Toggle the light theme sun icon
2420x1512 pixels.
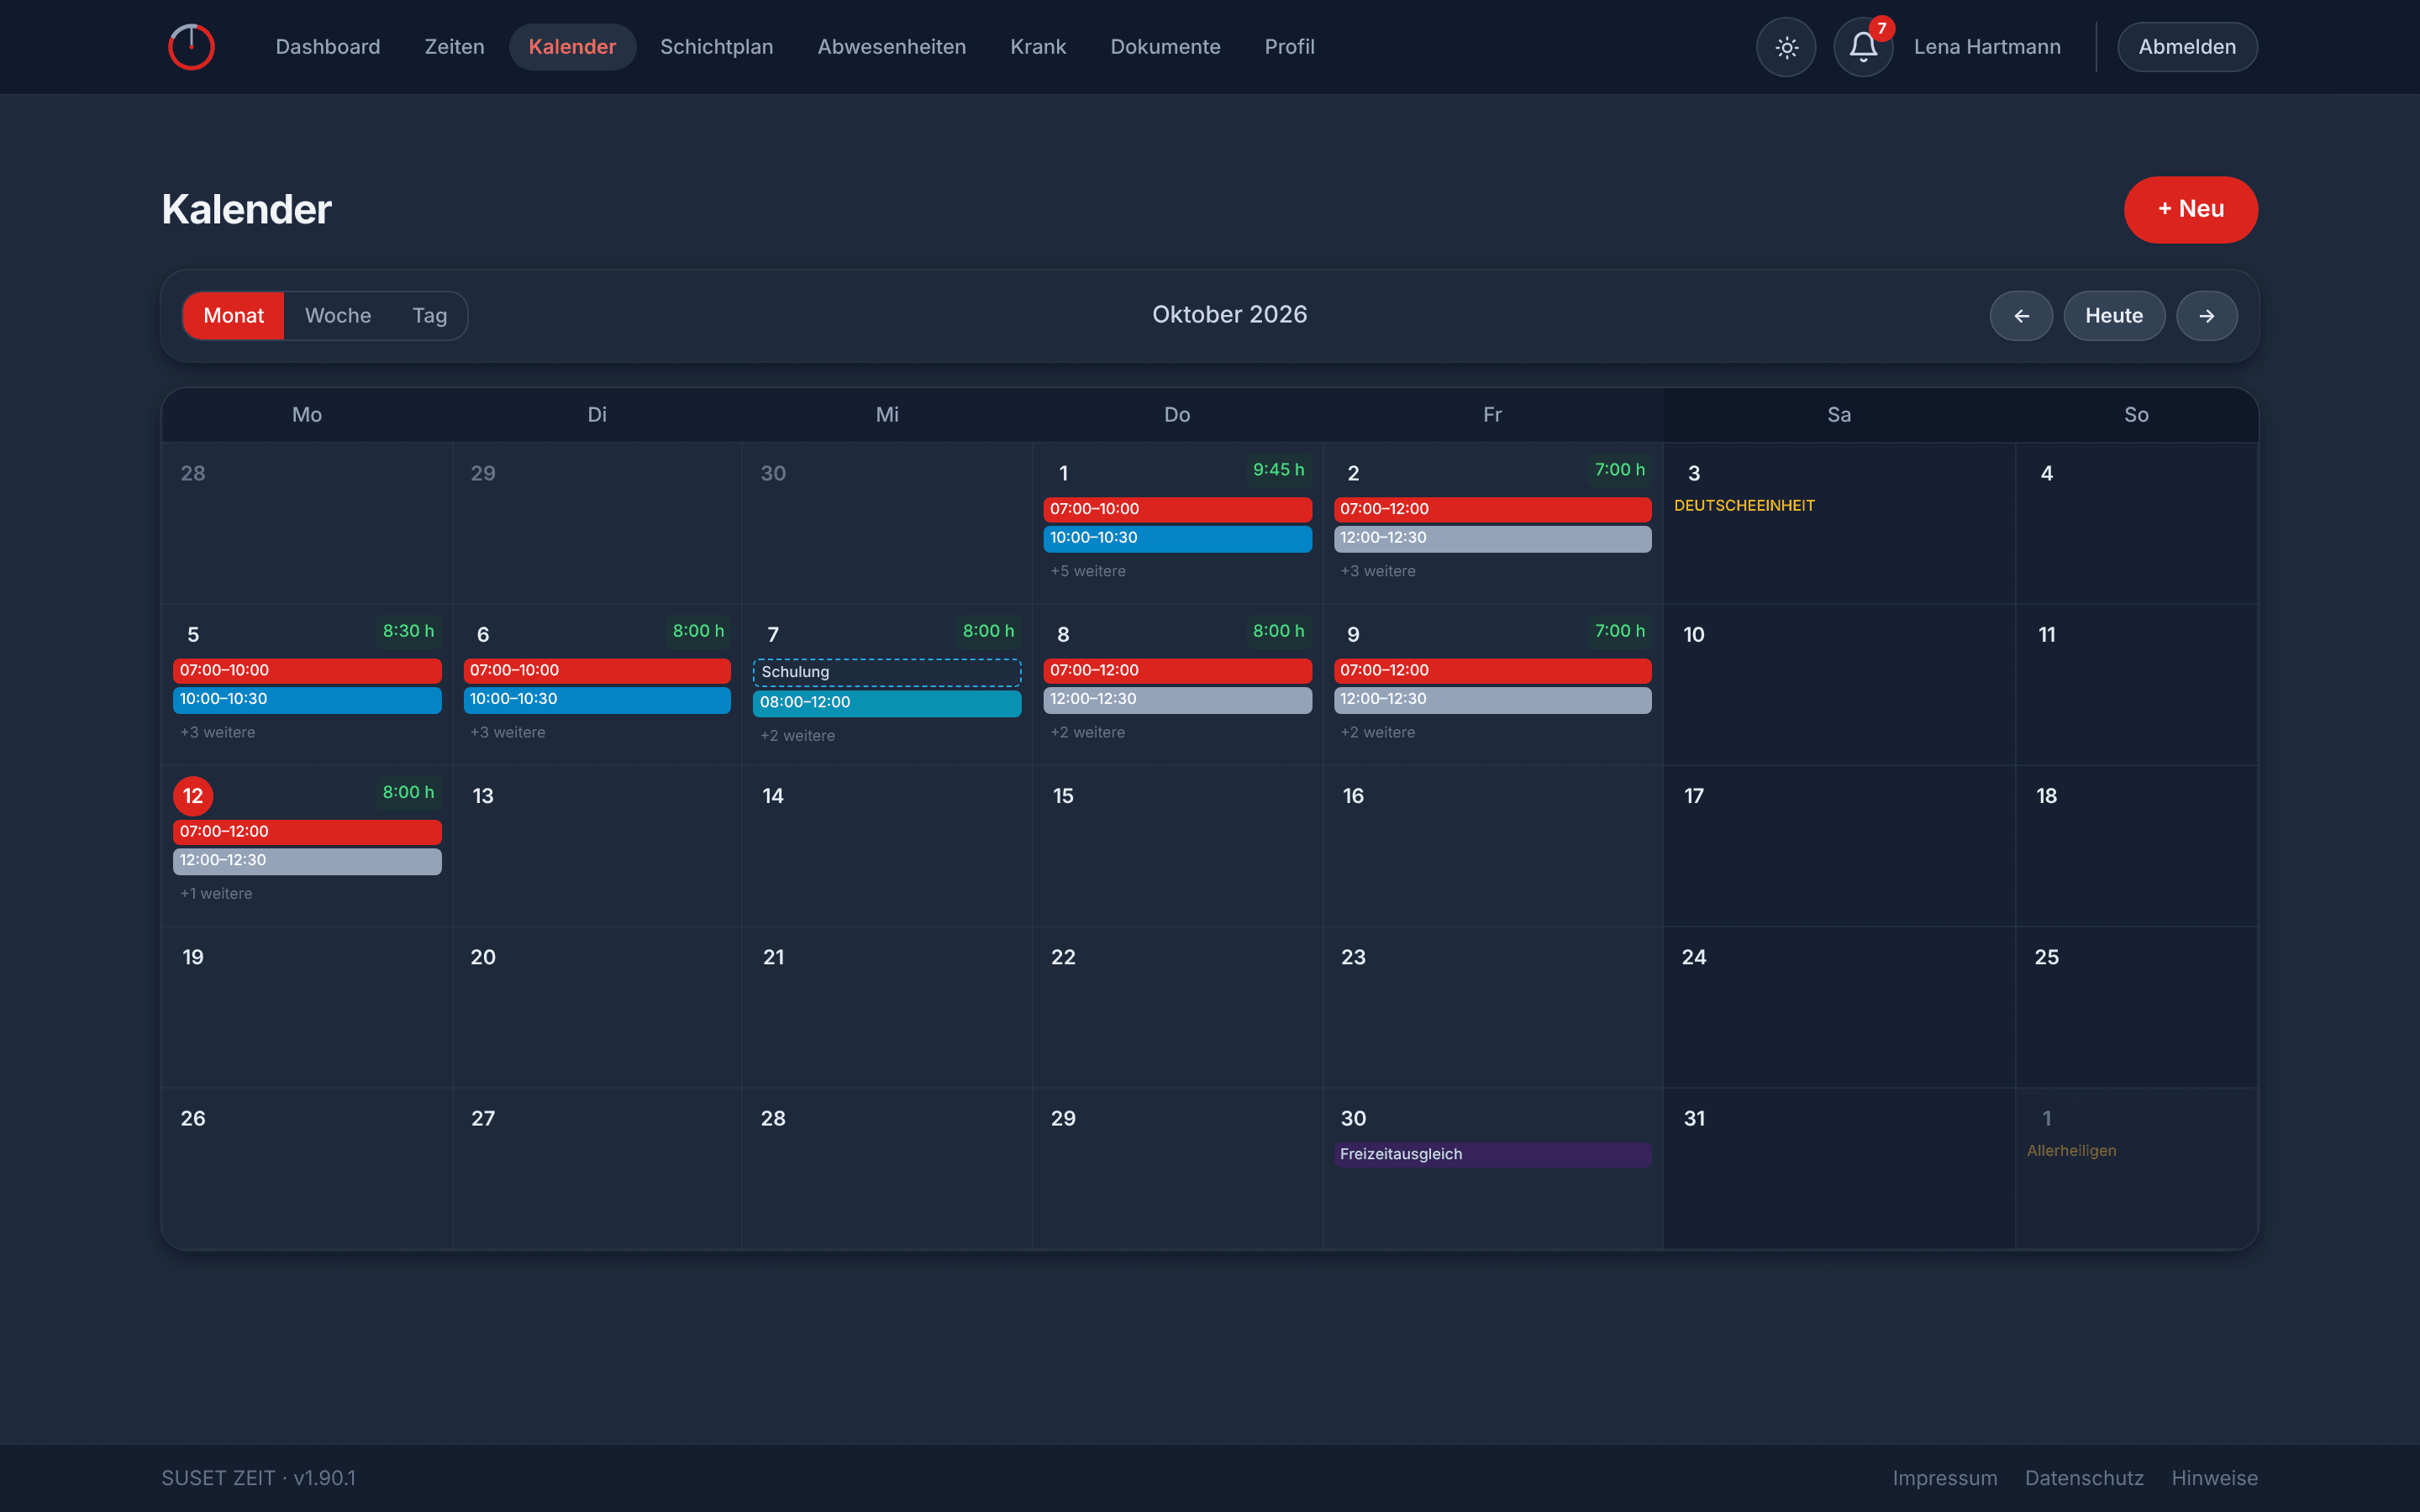1786,47
